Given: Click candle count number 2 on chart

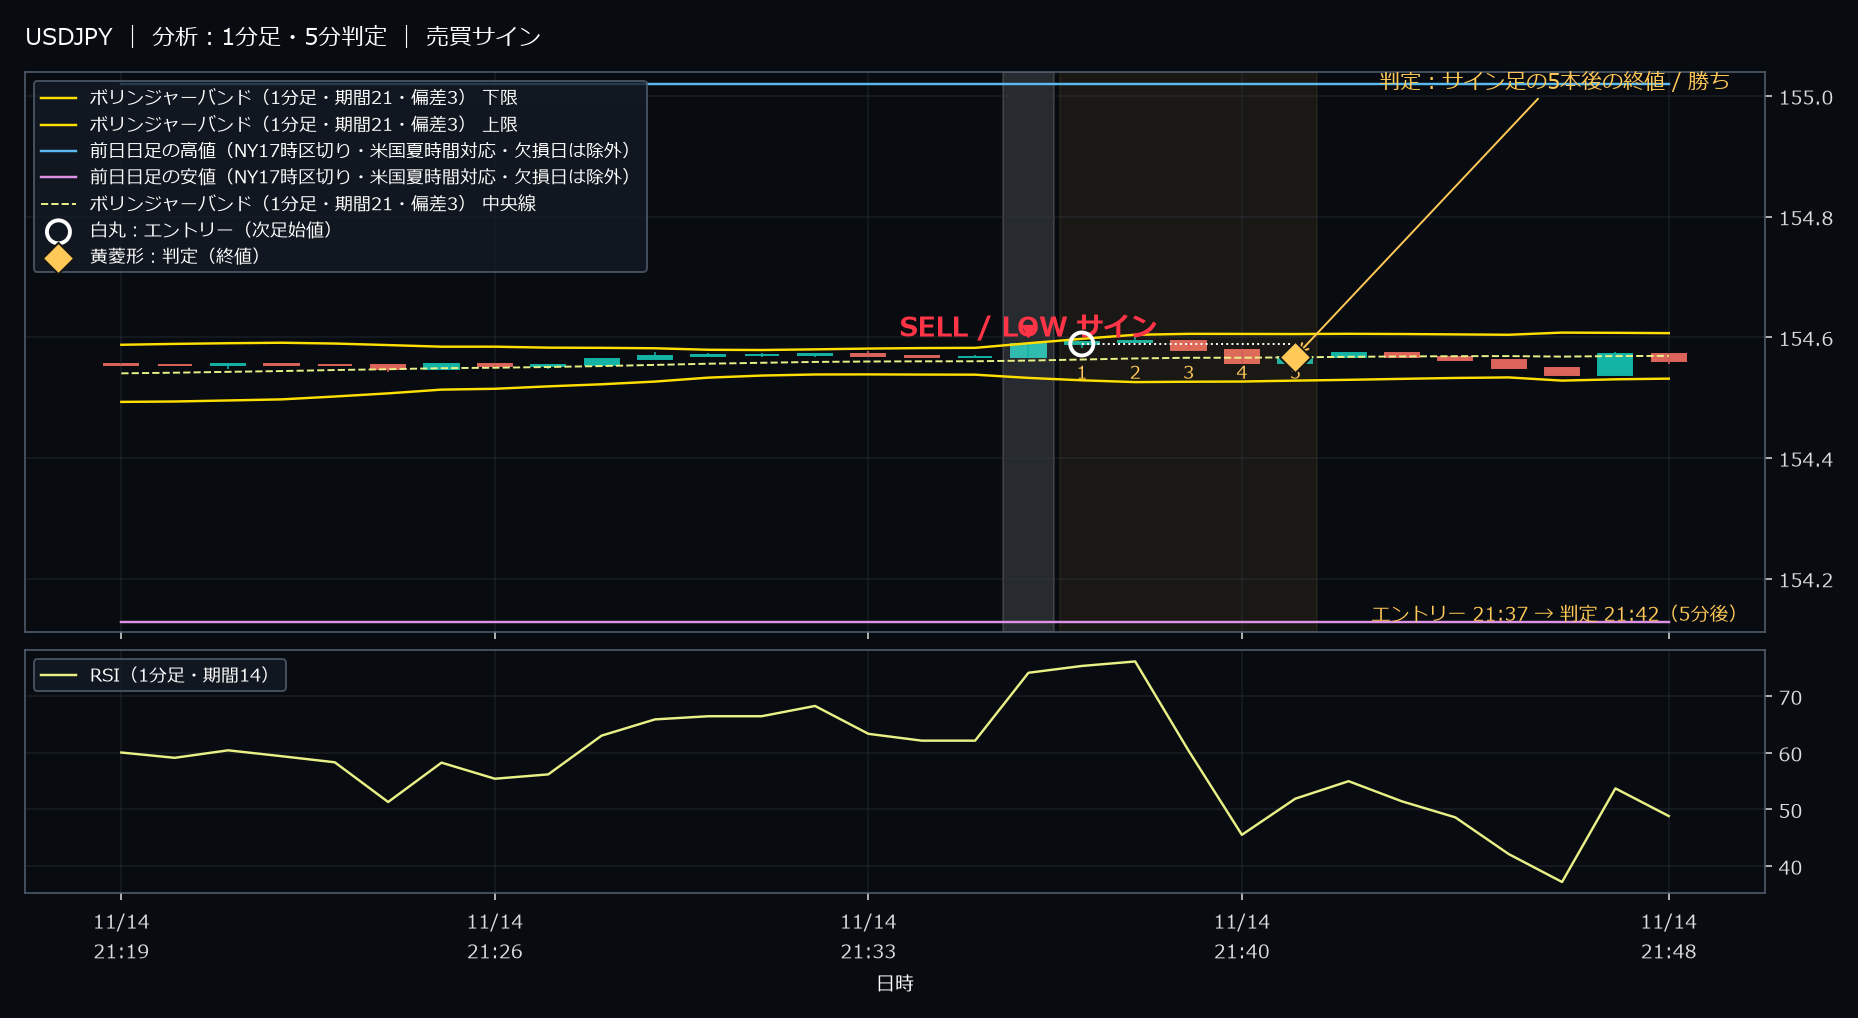Looking at the screenshot, I should point(1135,373).
